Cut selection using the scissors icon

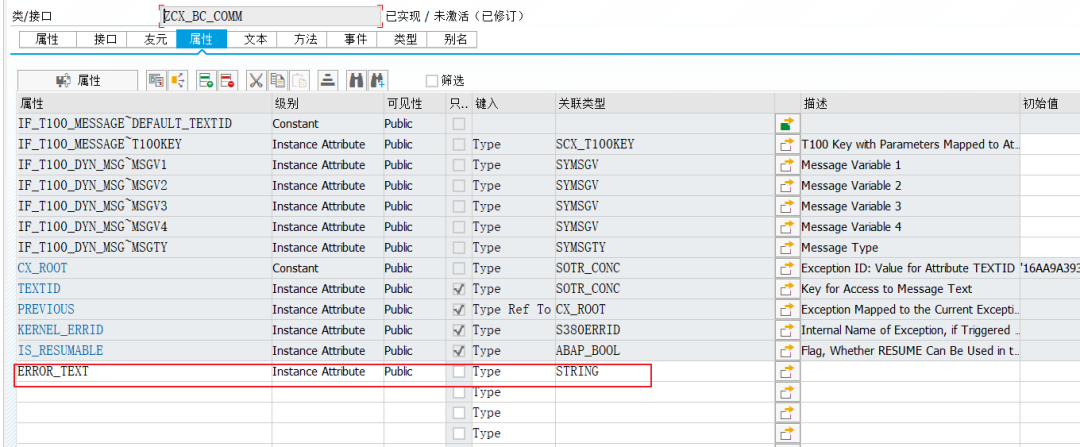click(x=256, y=81)
